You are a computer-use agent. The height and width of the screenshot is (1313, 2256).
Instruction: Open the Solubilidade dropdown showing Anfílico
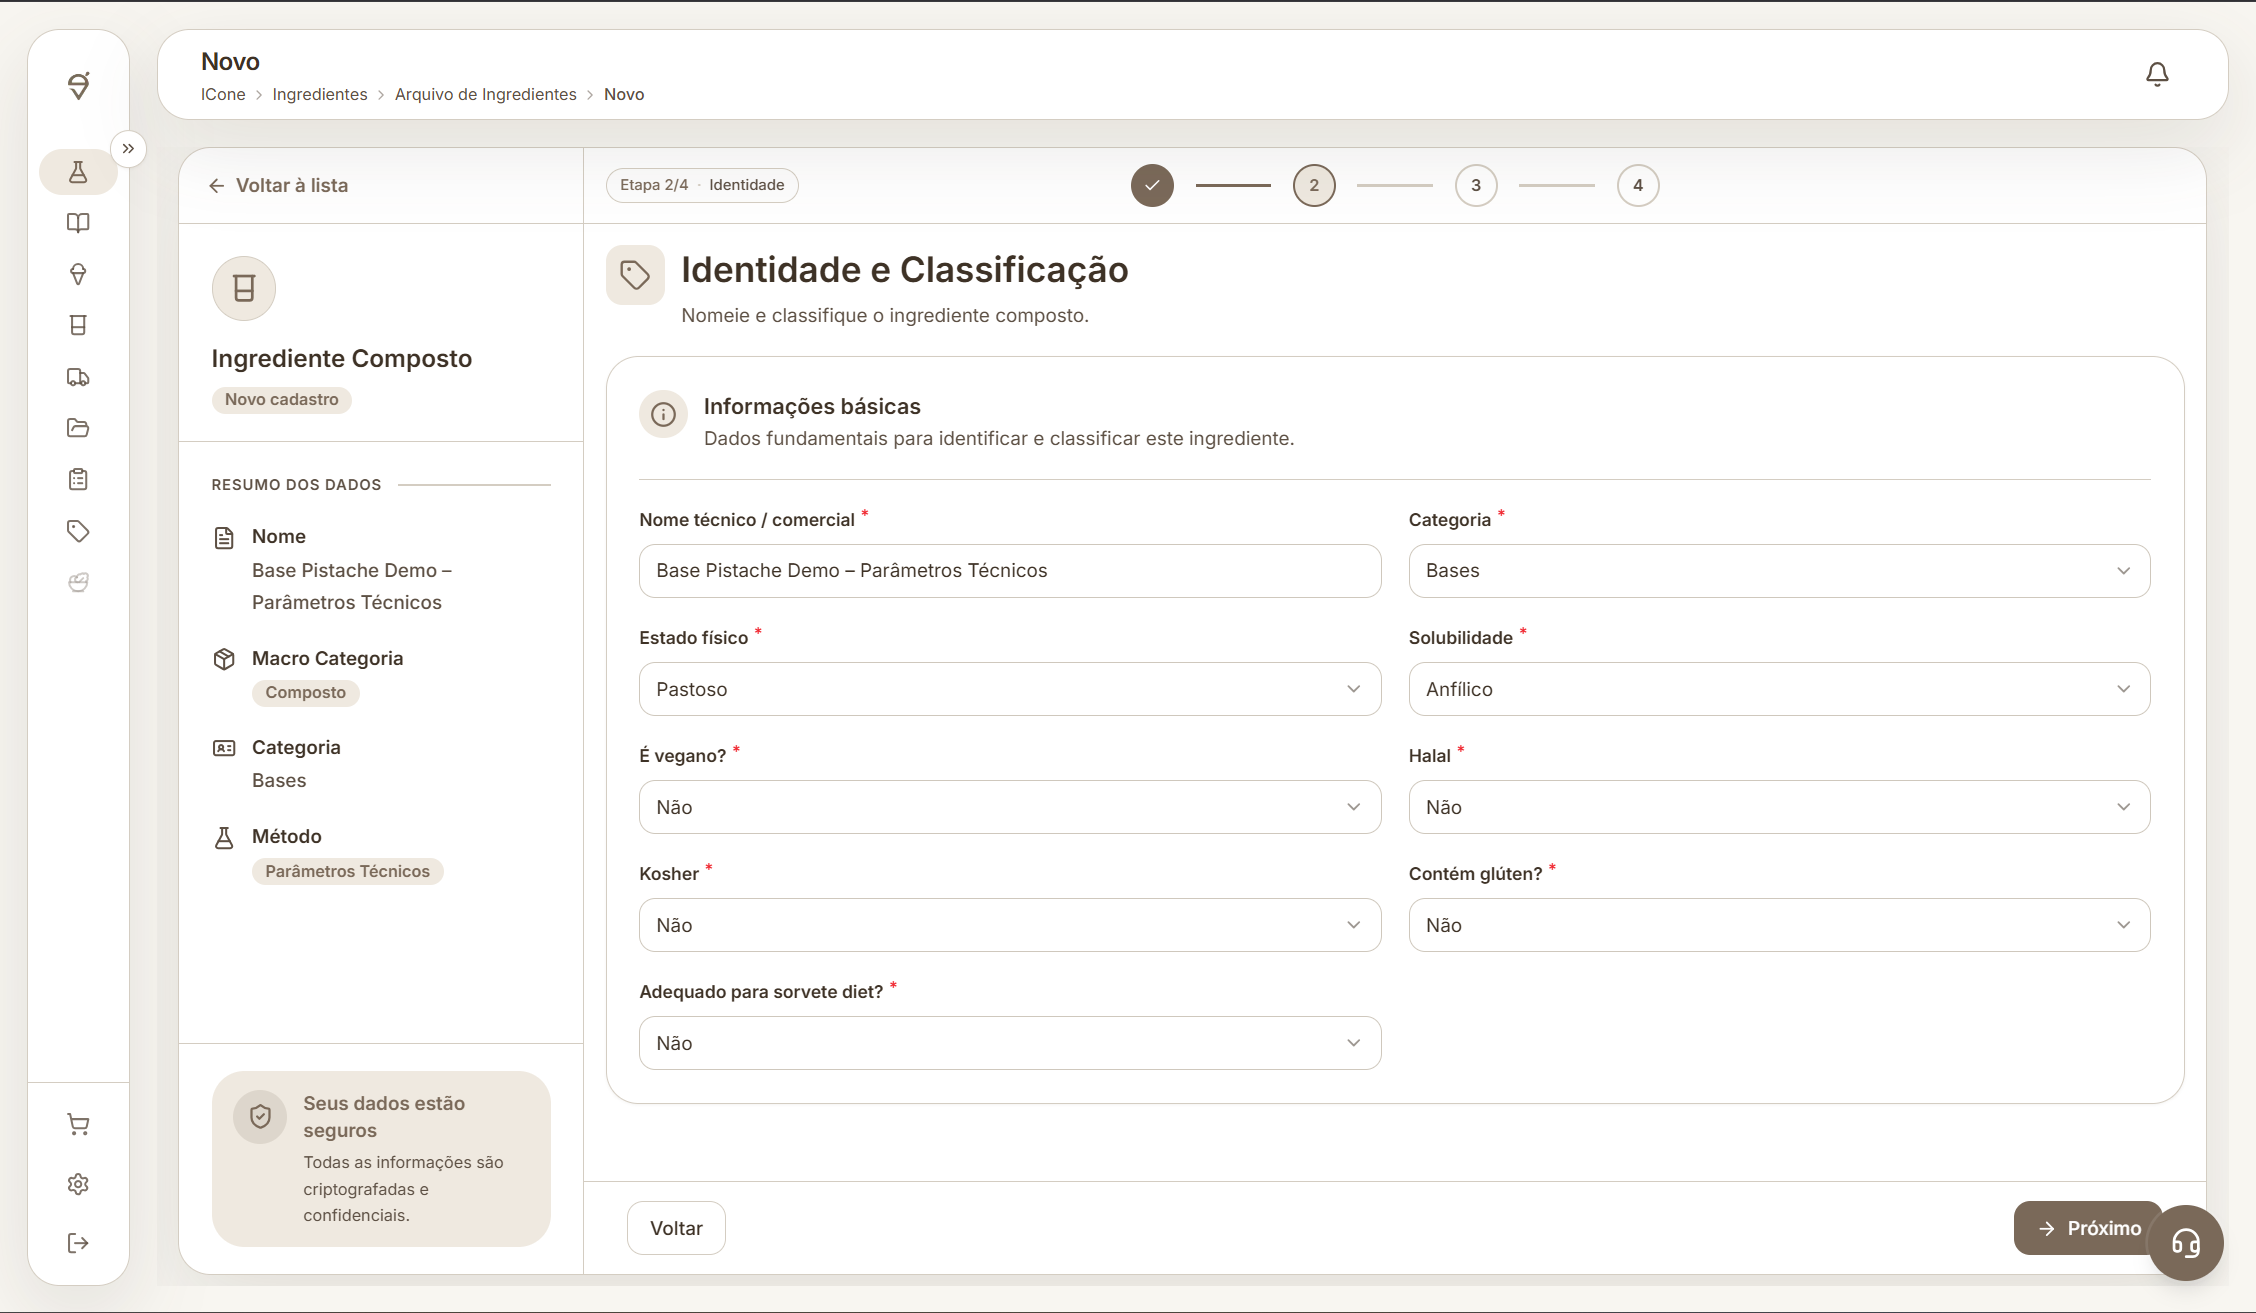pyautogui.click(x=1779, y=689)
